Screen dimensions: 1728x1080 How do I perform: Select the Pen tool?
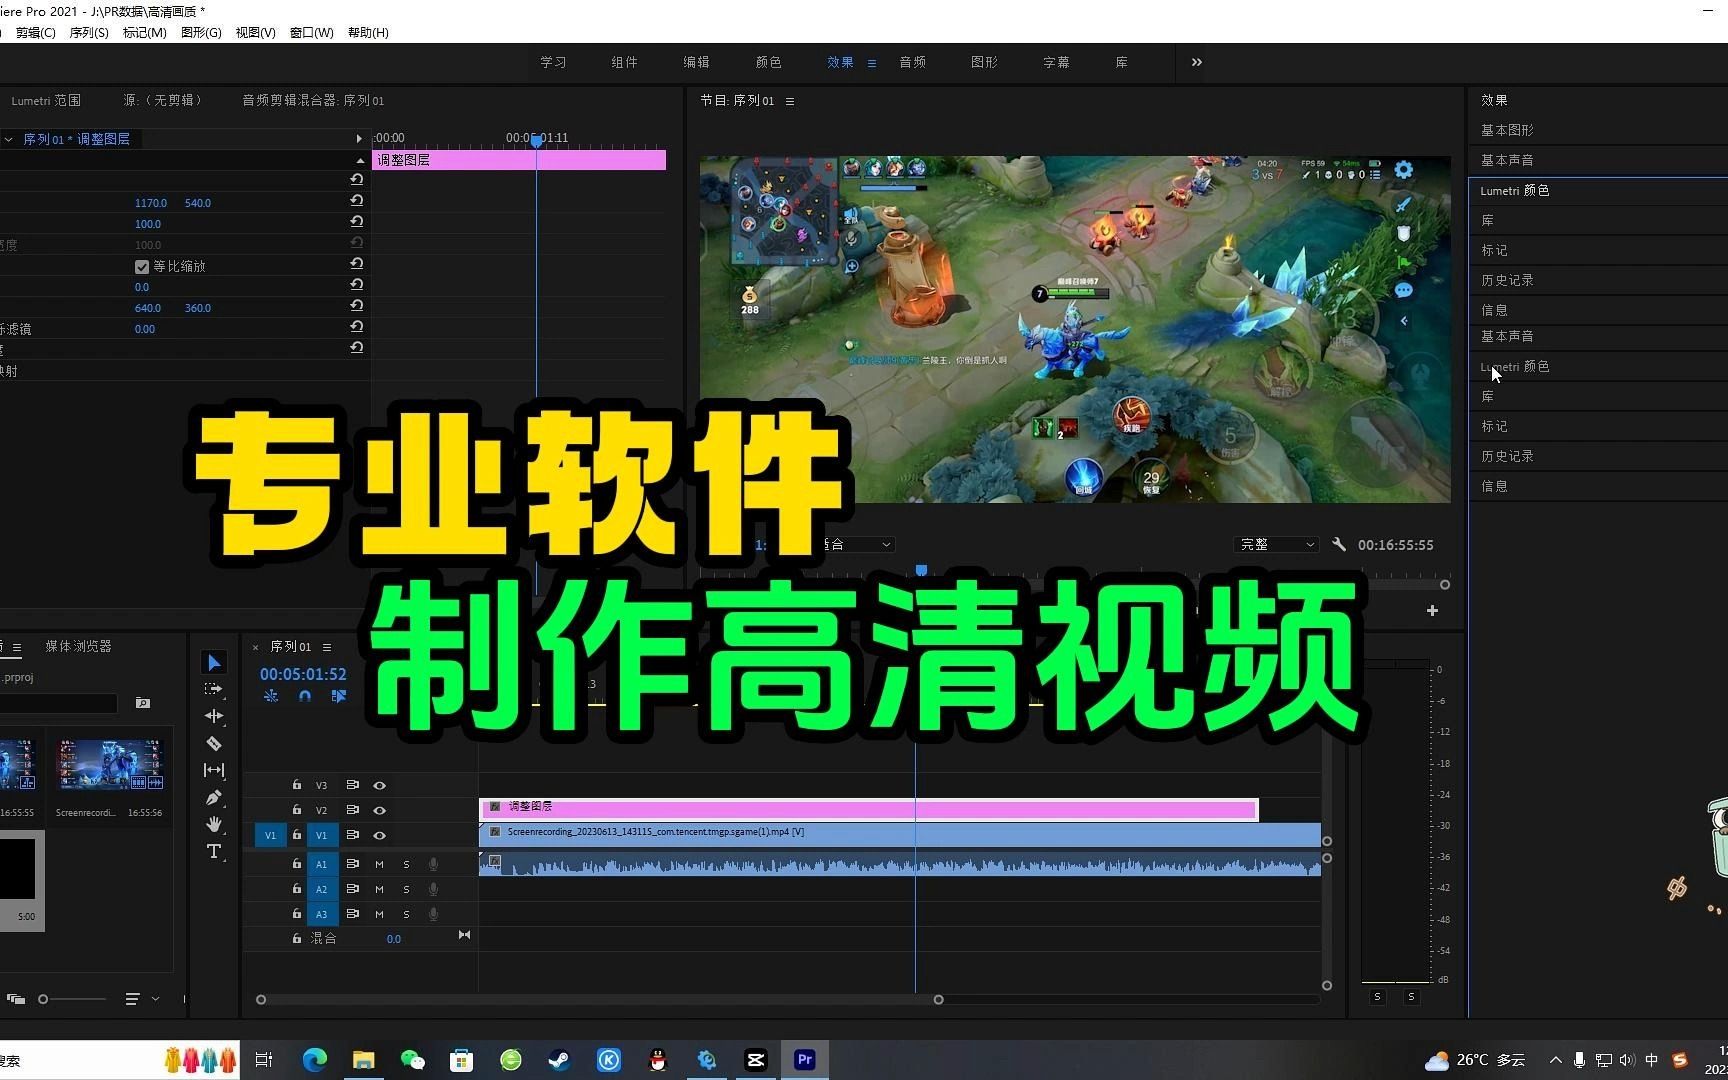pos(214,797)
